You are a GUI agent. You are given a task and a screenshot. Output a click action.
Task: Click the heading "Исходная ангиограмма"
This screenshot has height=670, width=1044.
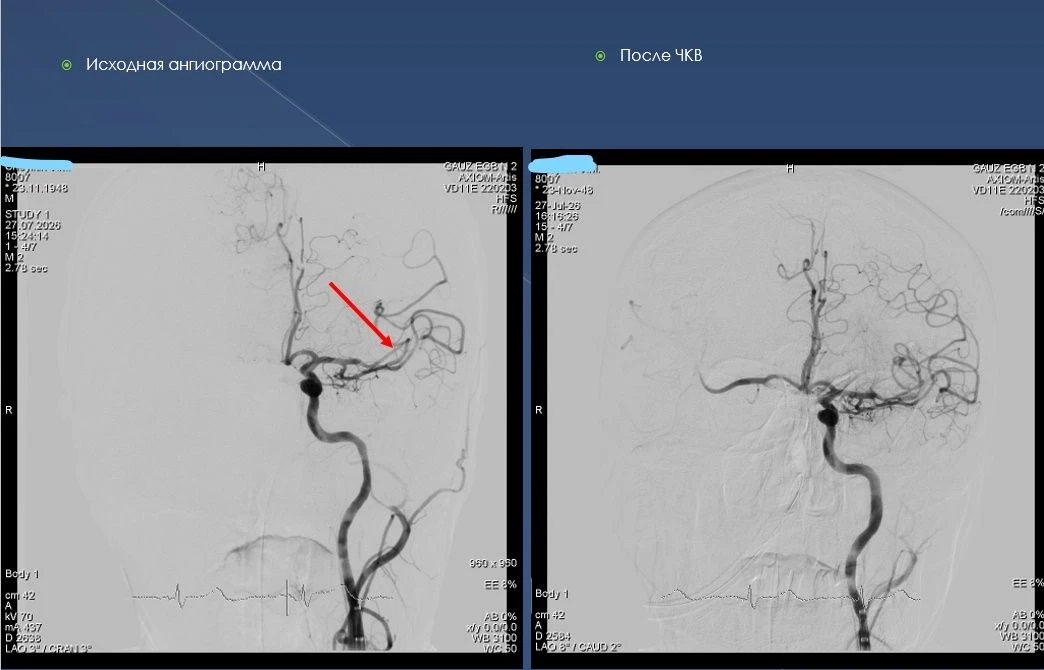(x=184, y=65)
